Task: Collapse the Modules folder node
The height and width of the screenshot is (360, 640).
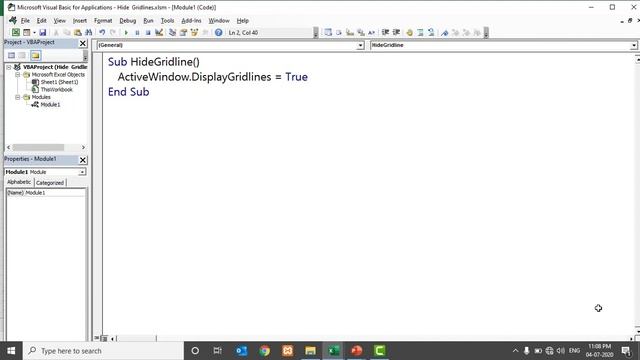Action: (x=18, y=97)
